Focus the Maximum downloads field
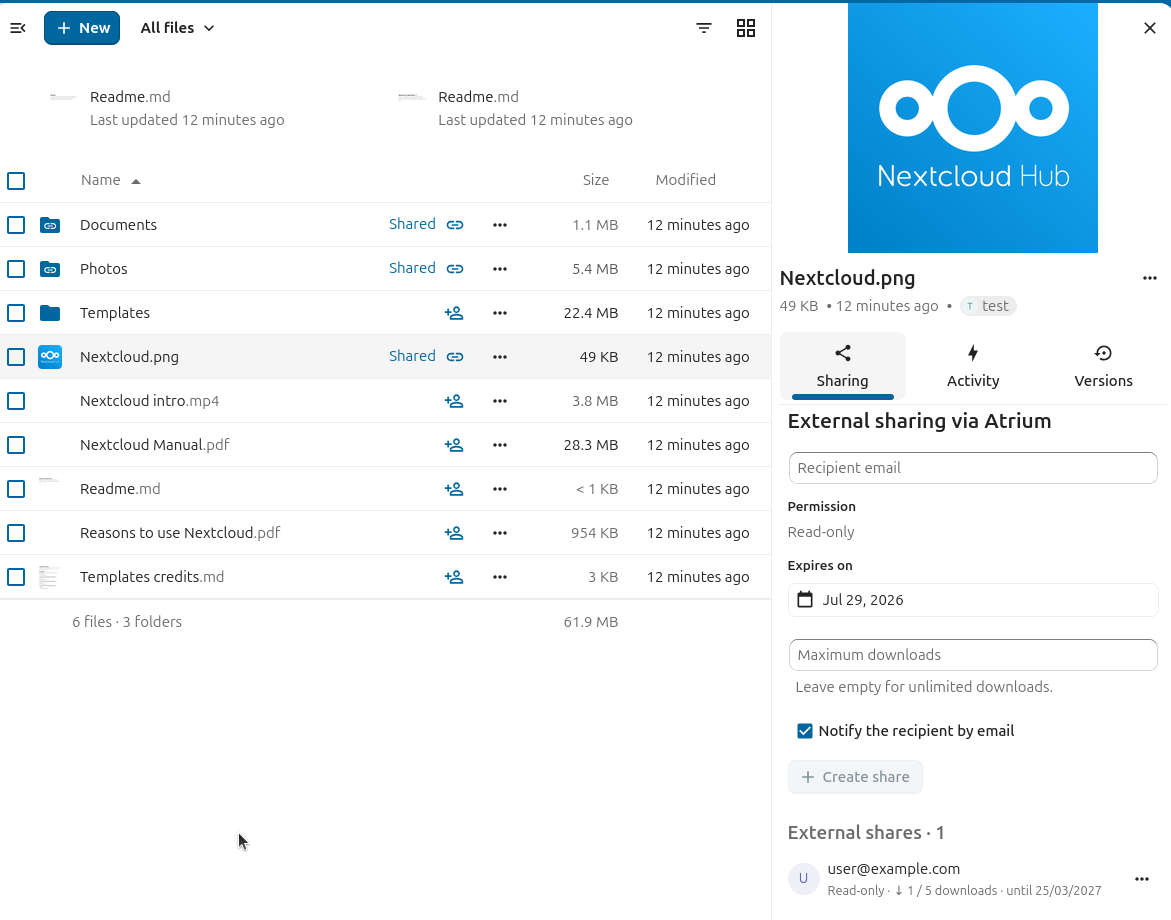The height and width of the screenshot is (920, 1171). [972, 655]
